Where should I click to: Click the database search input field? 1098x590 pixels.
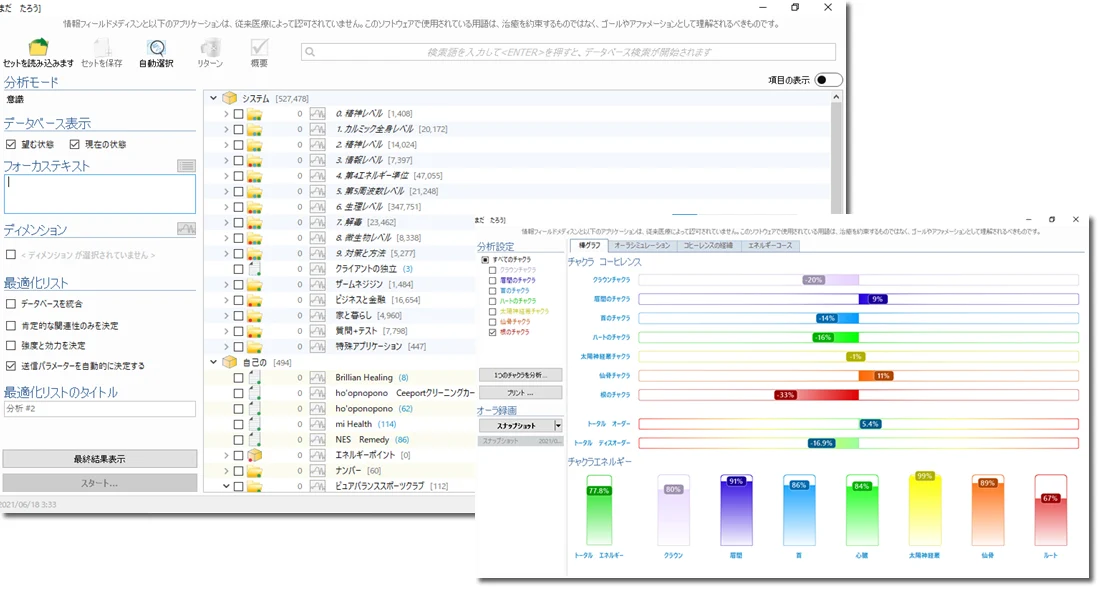(x=568, y=52)
